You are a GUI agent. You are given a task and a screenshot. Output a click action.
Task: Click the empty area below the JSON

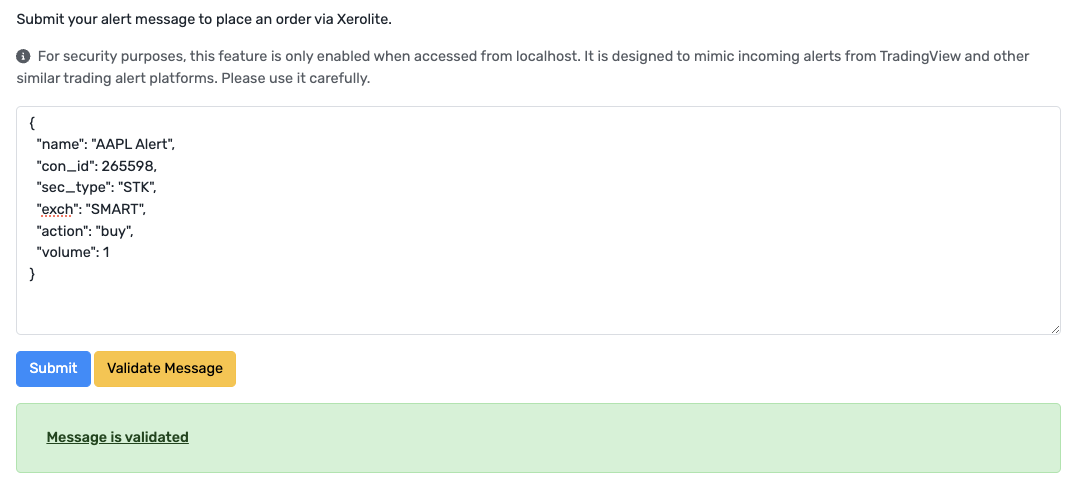coord(538,308)
